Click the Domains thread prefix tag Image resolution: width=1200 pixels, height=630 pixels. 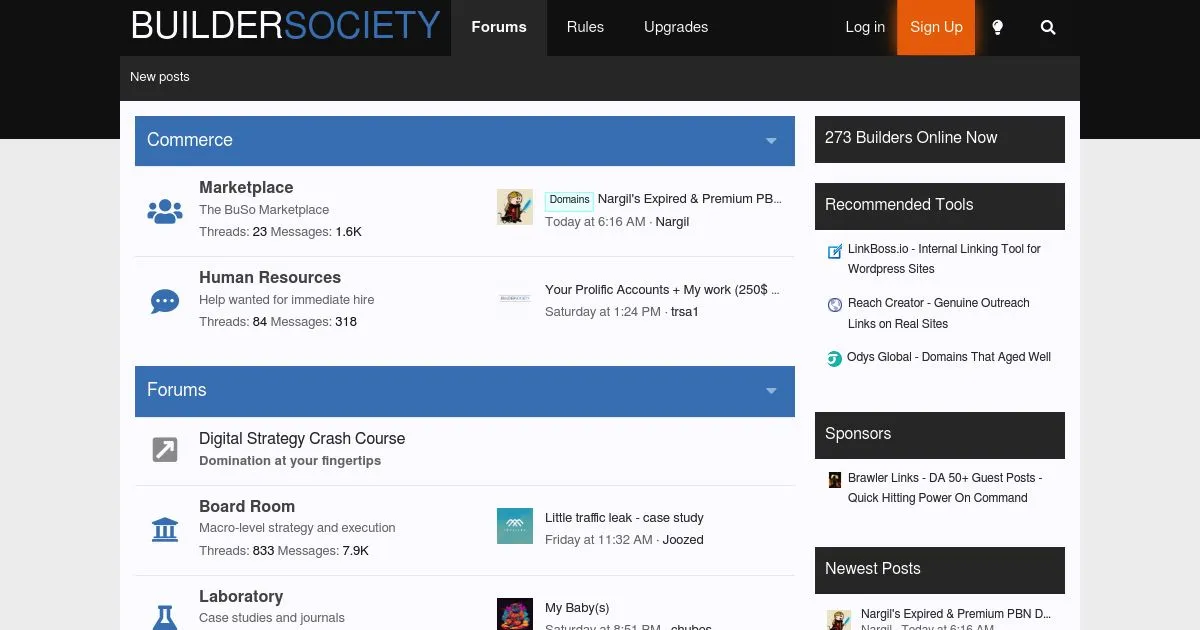tap(569, 200)
